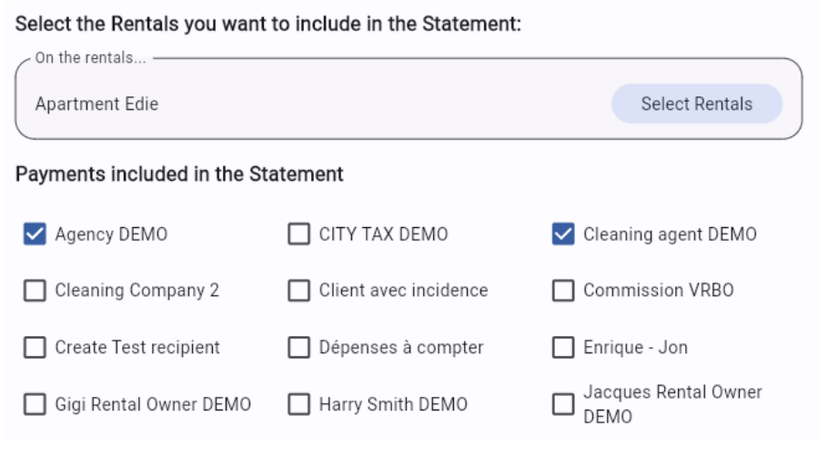Check the Client avec incidence box
The width and height of the screenshot is (828, 465).
tap(299, 291)
